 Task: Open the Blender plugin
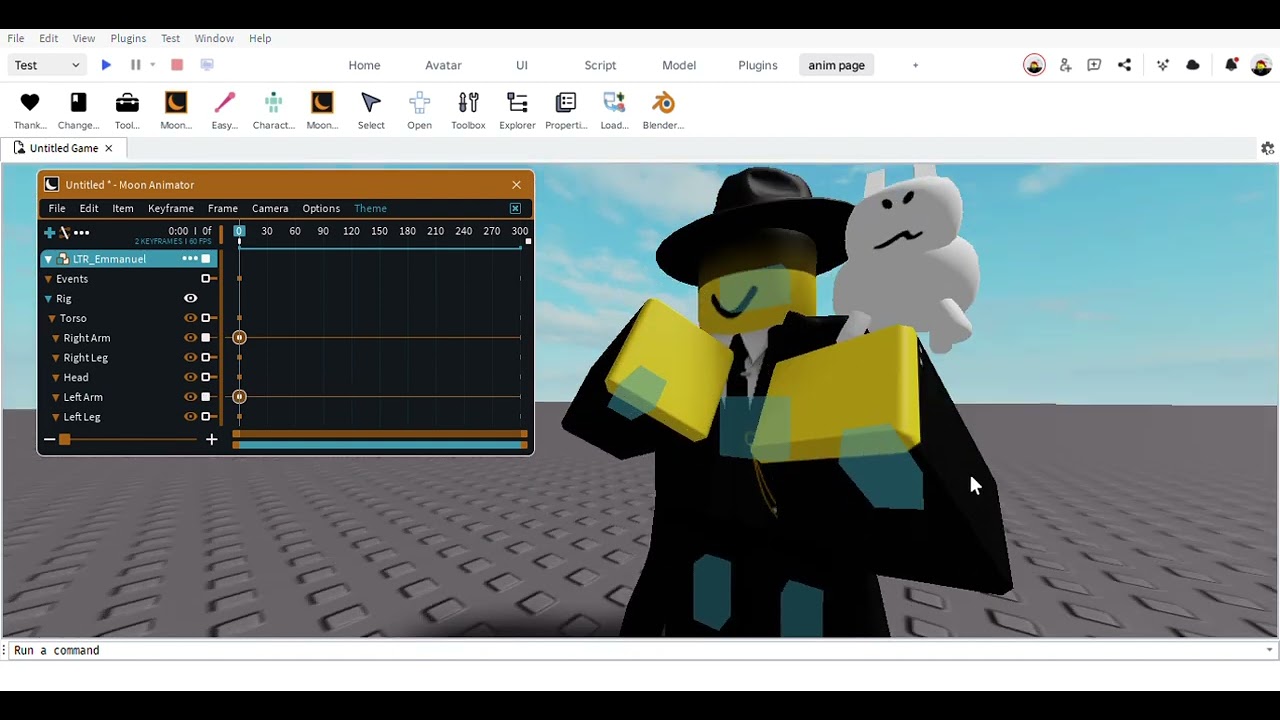point(663,103)
